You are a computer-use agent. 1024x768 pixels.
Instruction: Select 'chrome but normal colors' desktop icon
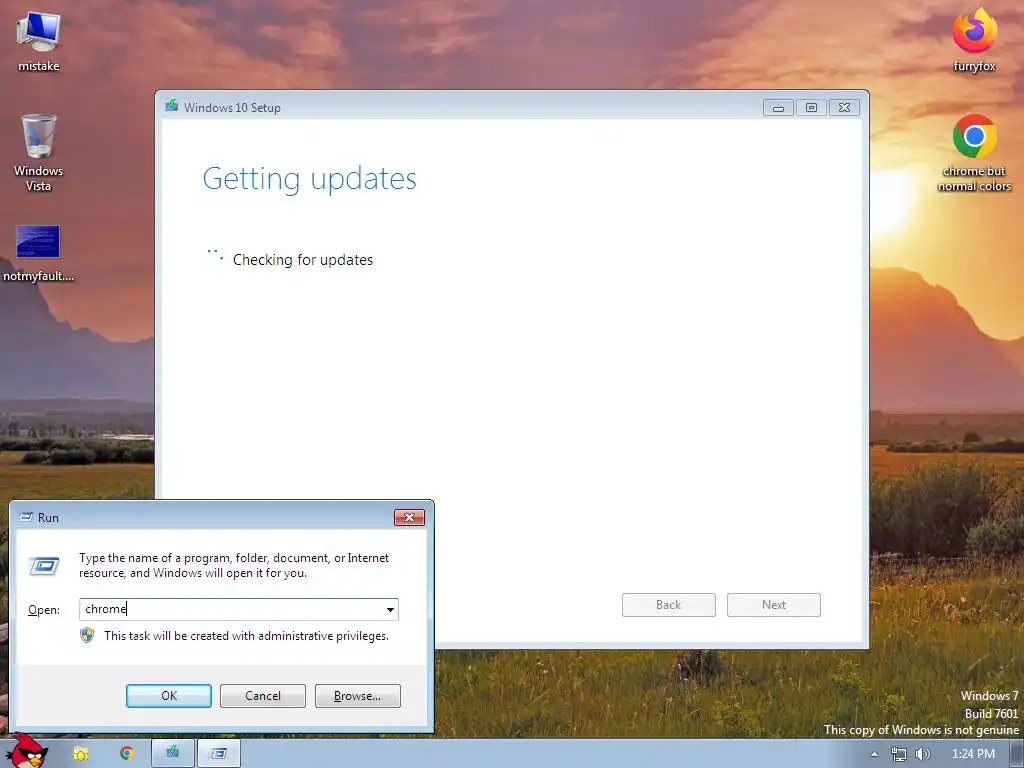[x=974, y=153]
